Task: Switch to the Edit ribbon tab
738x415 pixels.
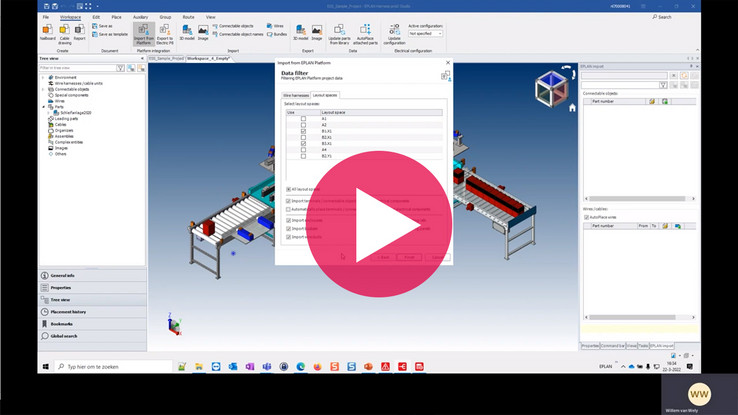Action: tap(96, 17)
